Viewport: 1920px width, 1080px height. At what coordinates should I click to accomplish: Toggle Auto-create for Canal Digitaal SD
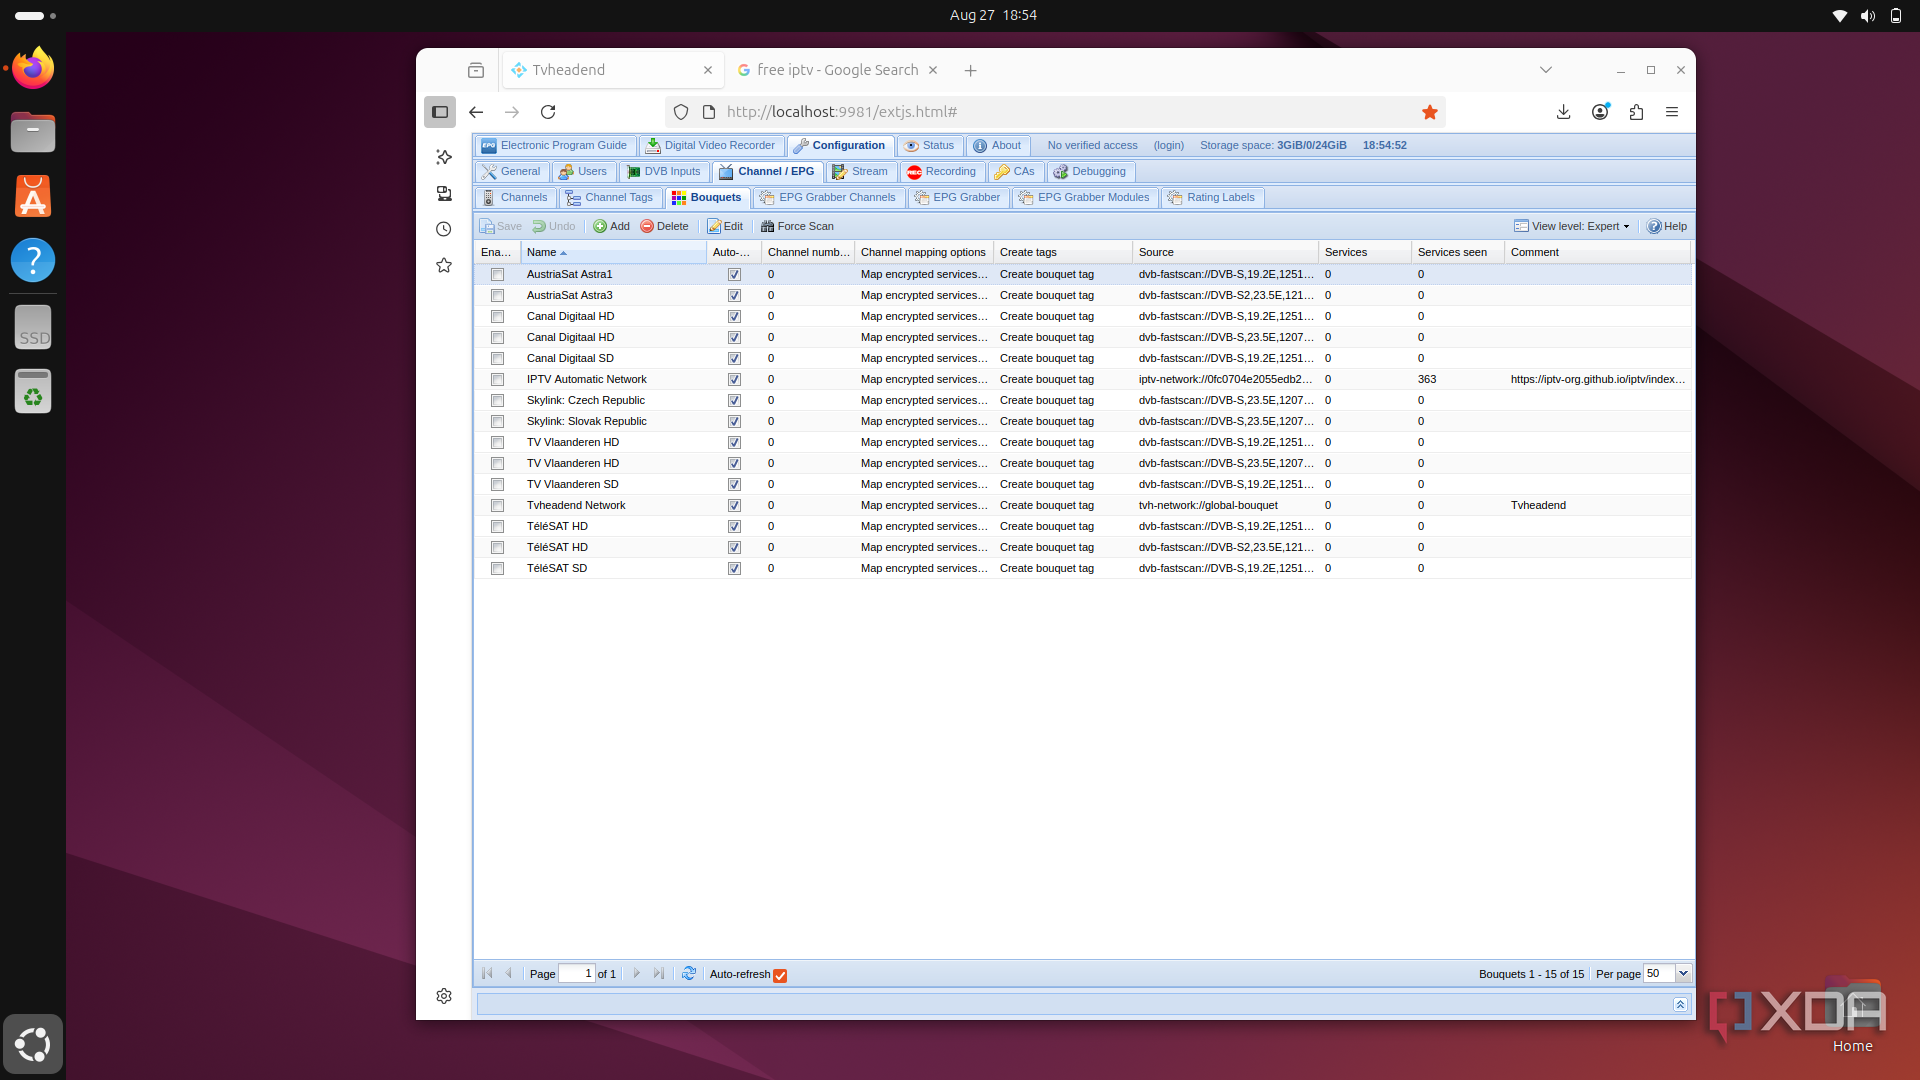[x=734, y=358]
